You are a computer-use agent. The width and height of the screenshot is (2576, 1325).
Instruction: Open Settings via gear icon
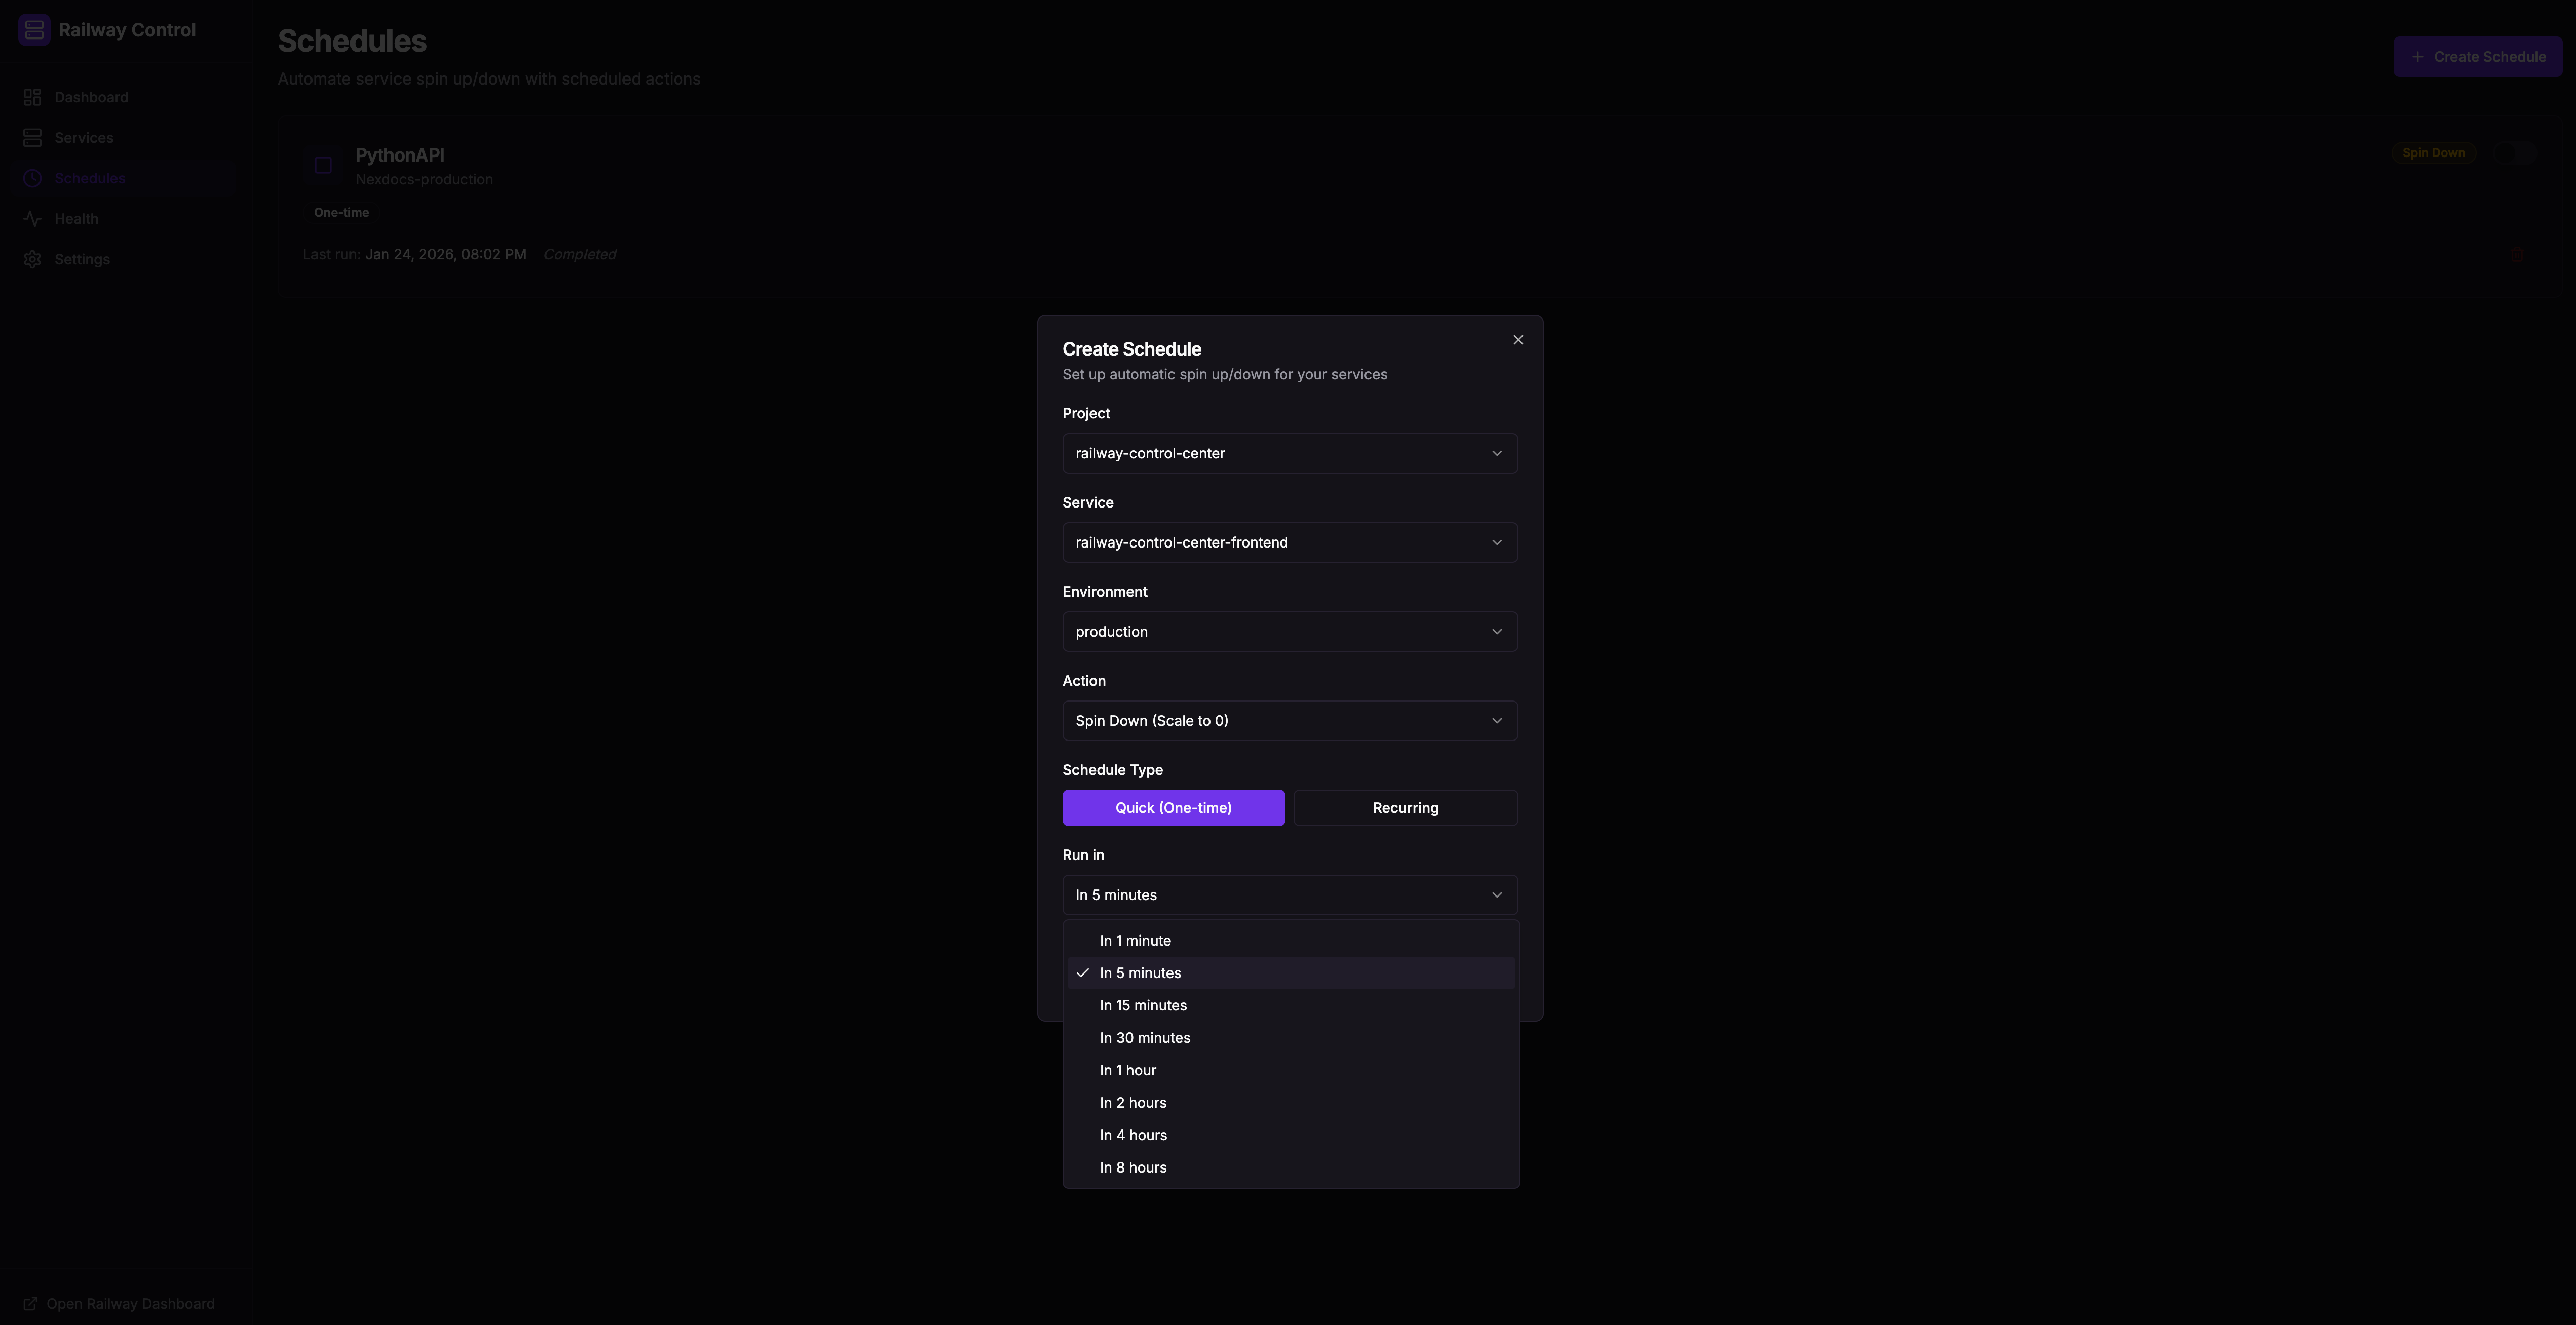33,260
